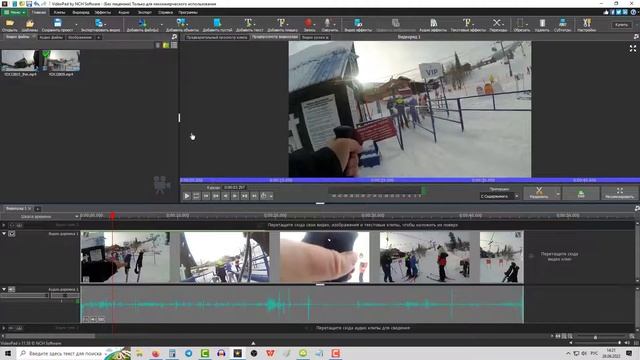Viewport: 640px width, 360px height.
Task: Click the Buy button
Action: pyautogui.click(x=621, y=24)
